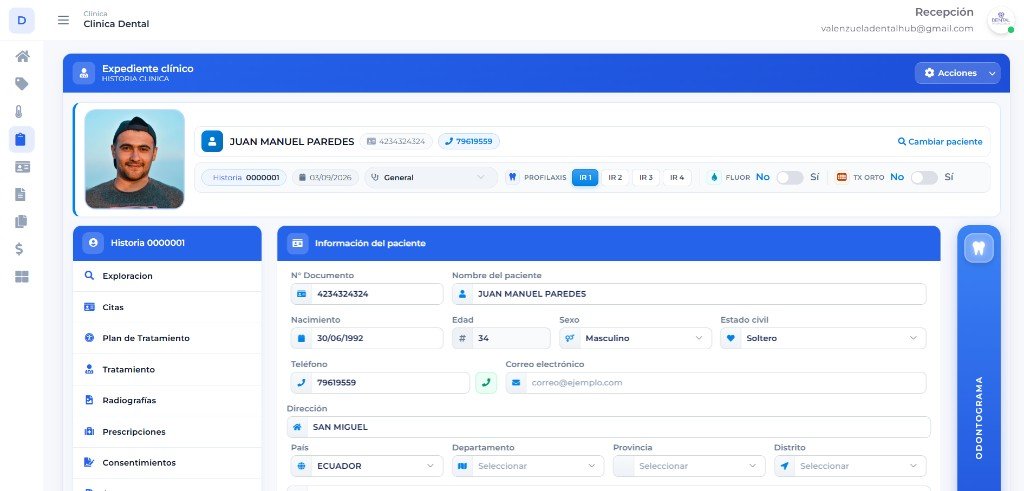Click the patient photo thumbnail

[135, 159]
